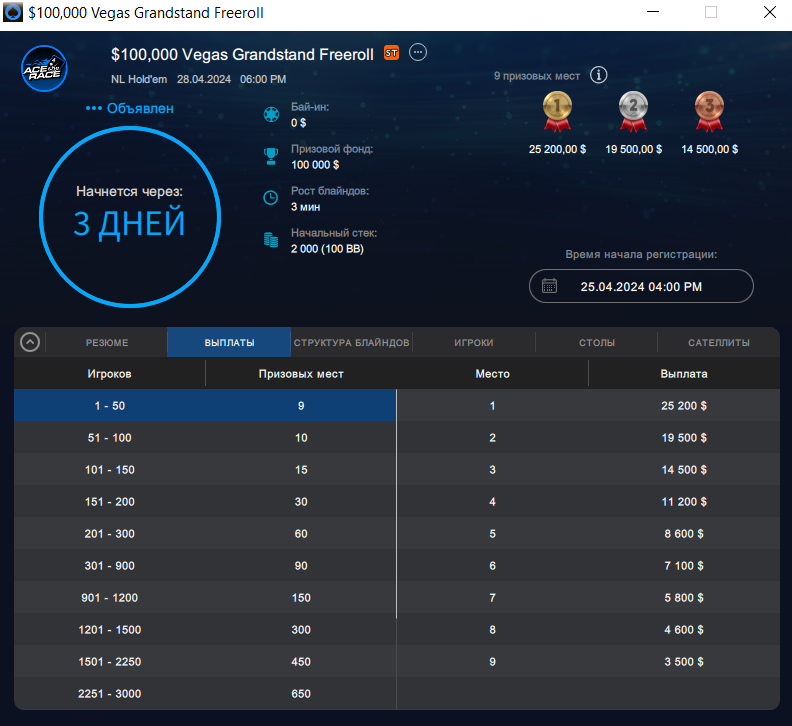Click the Выплата column header
792x726 pixels.
[x=684, y=374]
